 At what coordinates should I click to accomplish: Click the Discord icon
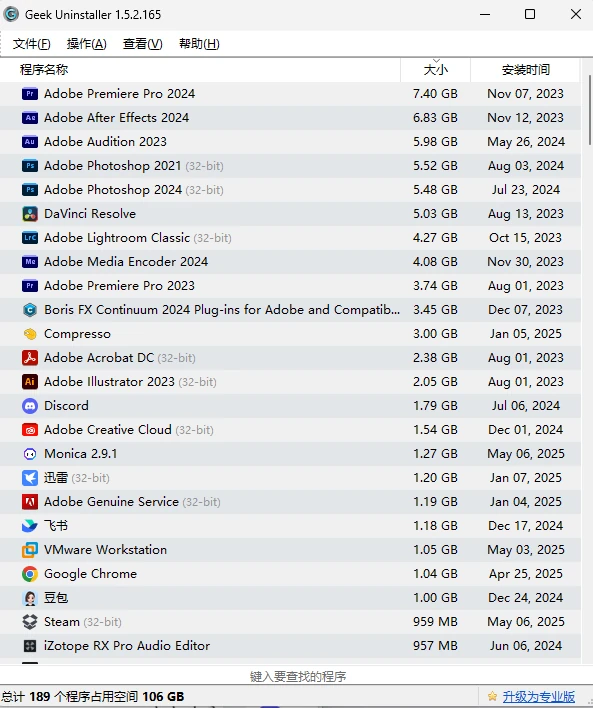tap(30, 405)
